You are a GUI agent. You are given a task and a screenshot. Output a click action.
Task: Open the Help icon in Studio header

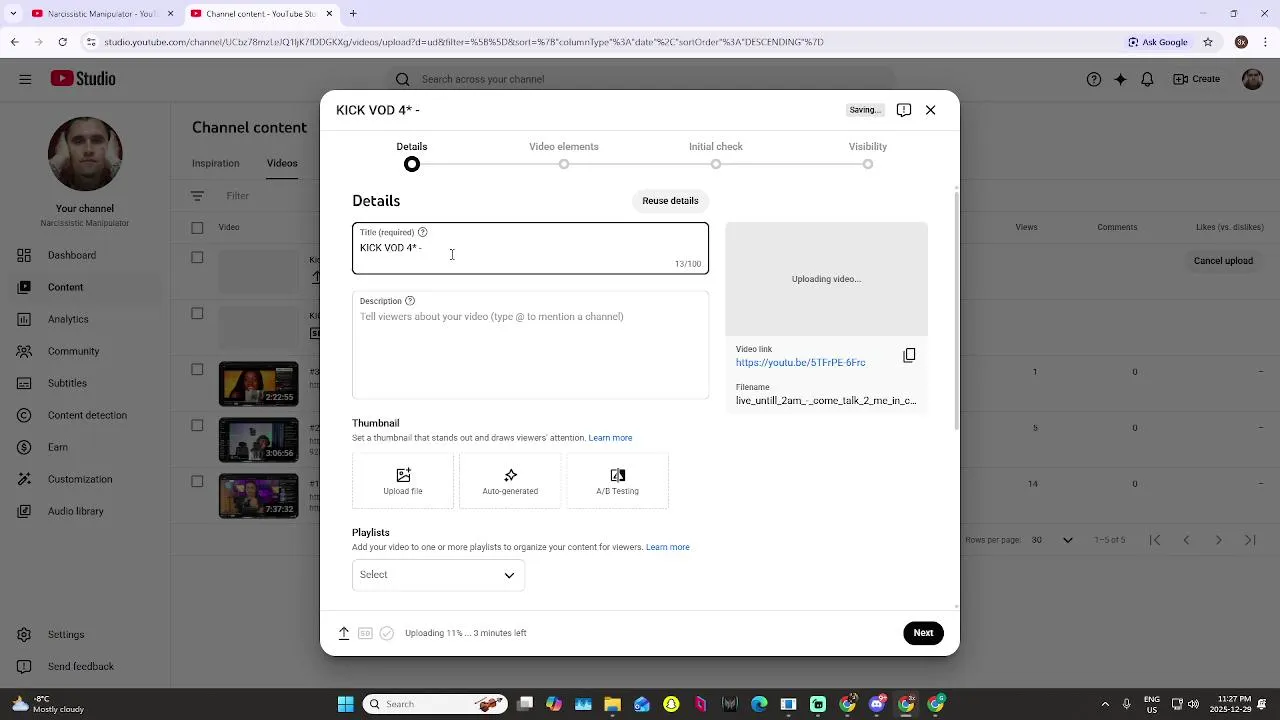click(x=1094, y=79)
